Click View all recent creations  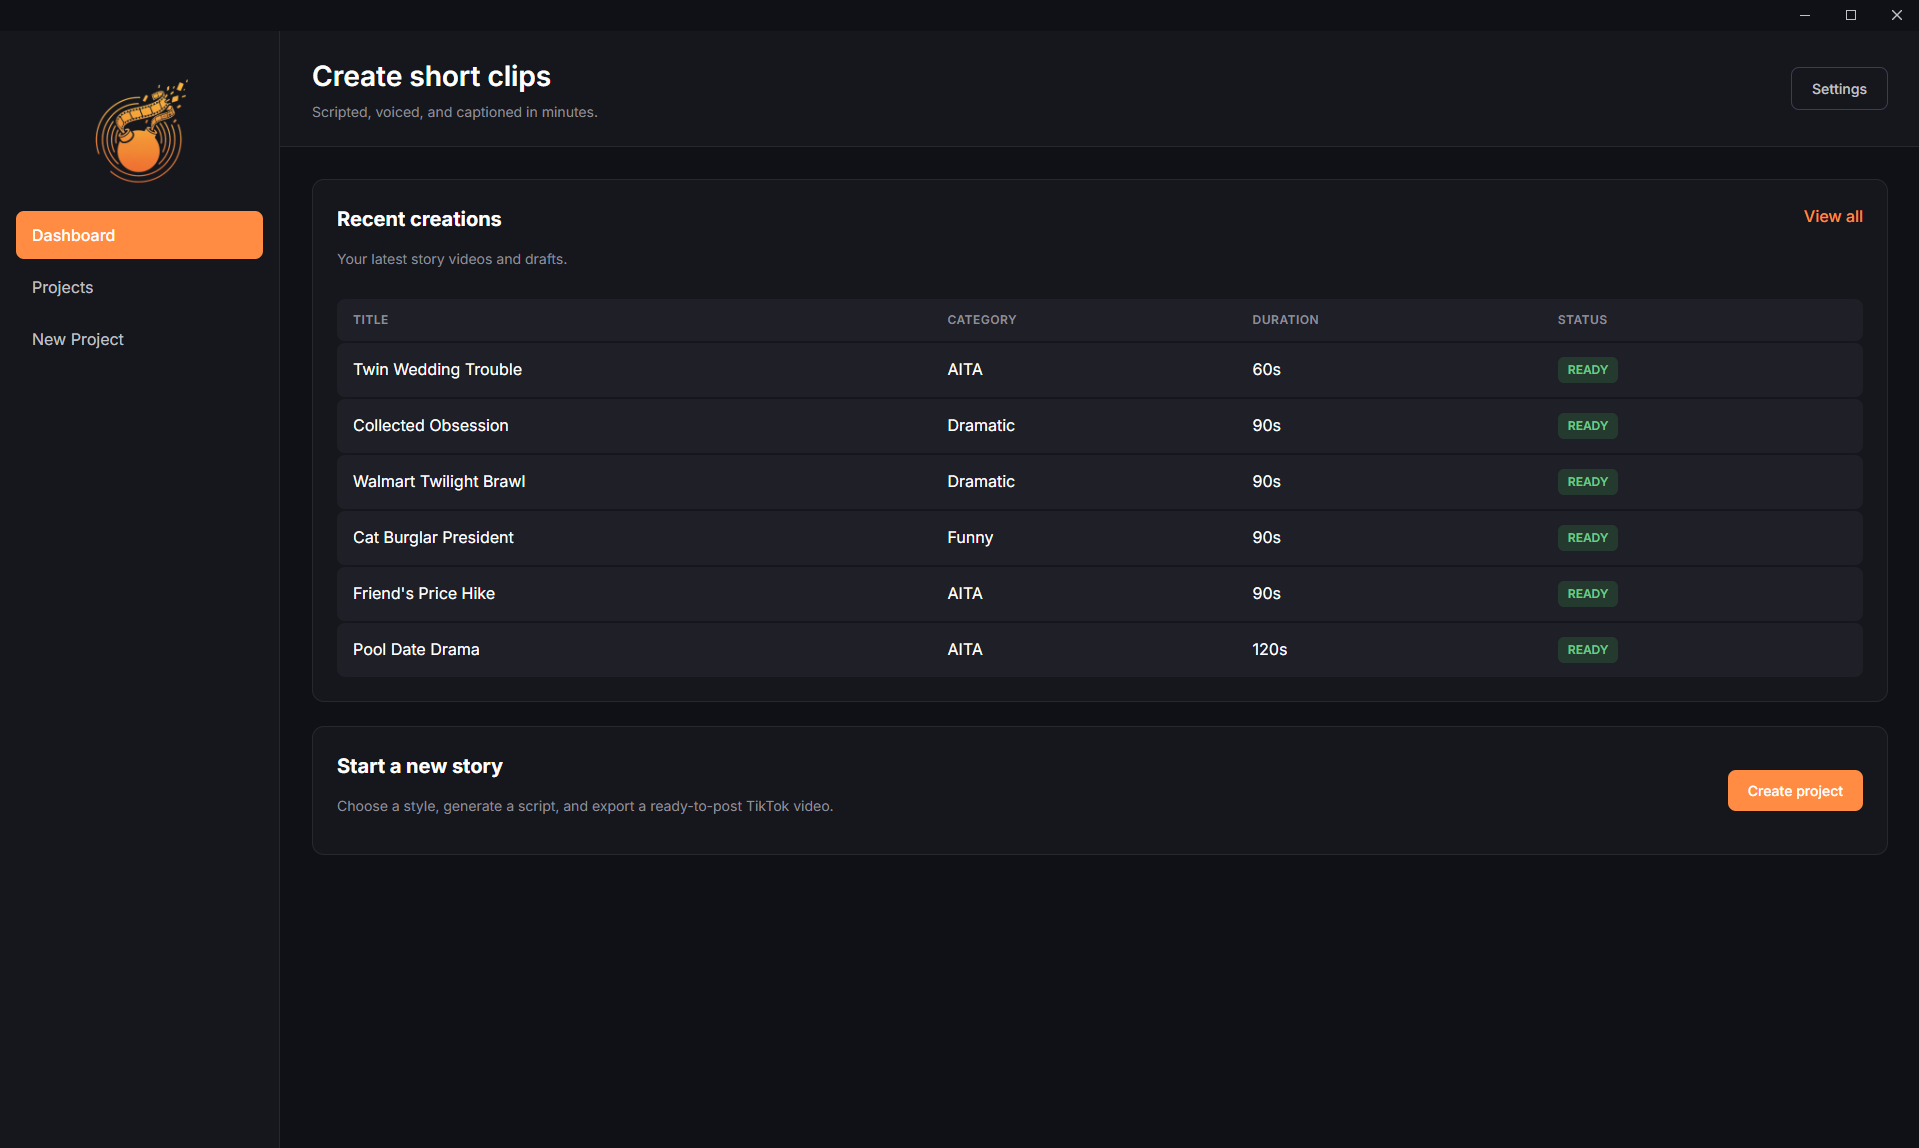pyautogui.click(x=1832, y=216)
